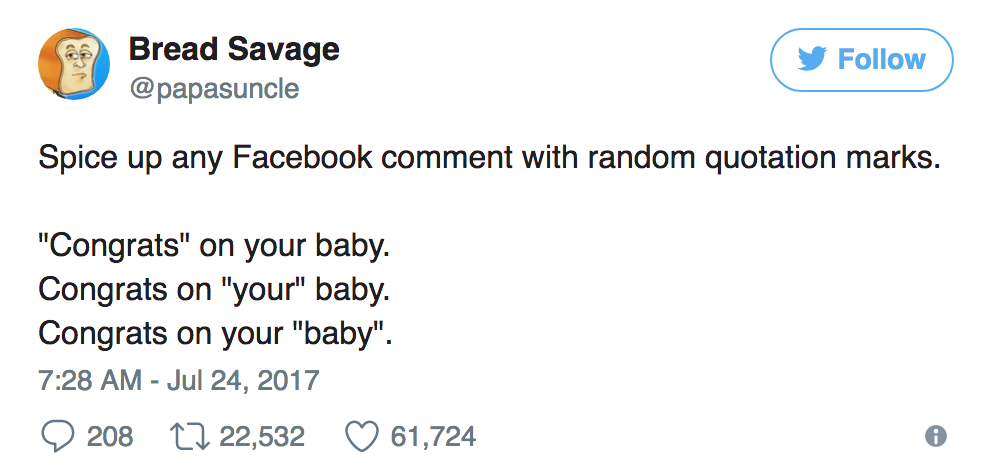Image resolution: width=982 pixels, height=474 pixels.
Task: Select the 208 replies count
Action: click(110, 436)
